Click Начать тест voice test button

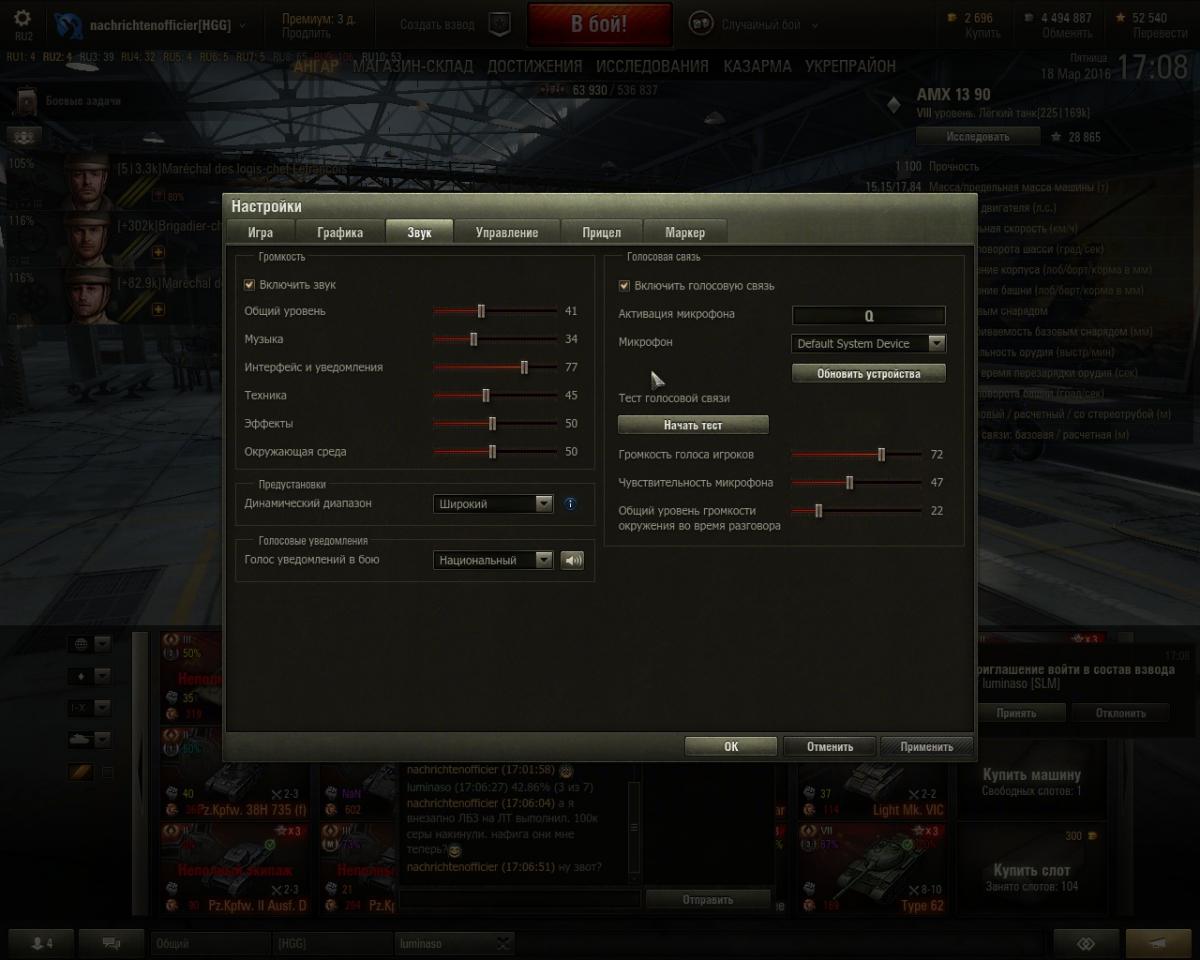click(x=693, y=425)
